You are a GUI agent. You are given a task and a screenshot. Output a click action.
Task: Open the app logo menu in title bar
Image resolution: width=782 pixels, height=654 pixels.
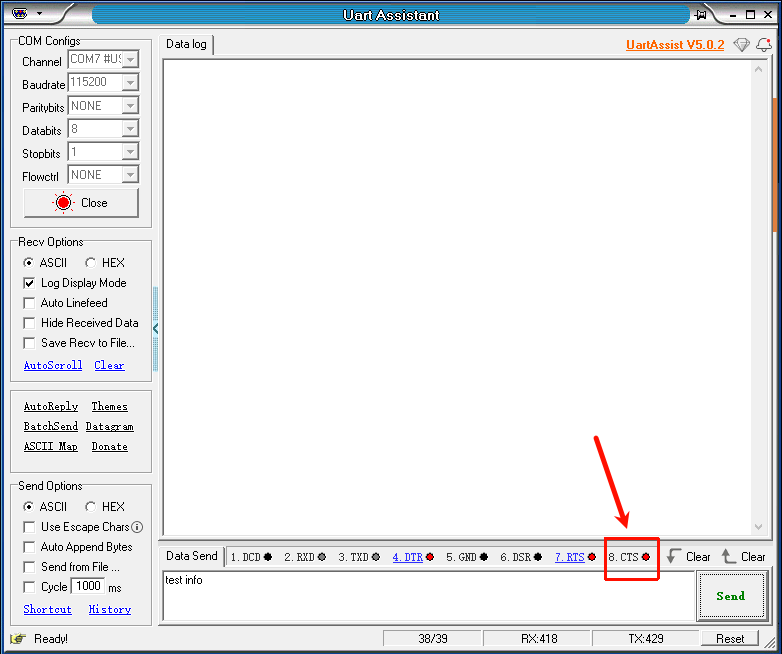(x=19, y=13)
